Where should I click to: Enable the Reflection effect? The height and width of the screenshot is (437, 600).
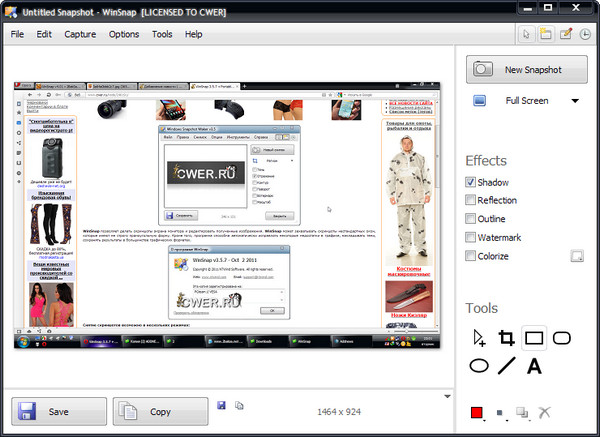[x=471, y=201]
